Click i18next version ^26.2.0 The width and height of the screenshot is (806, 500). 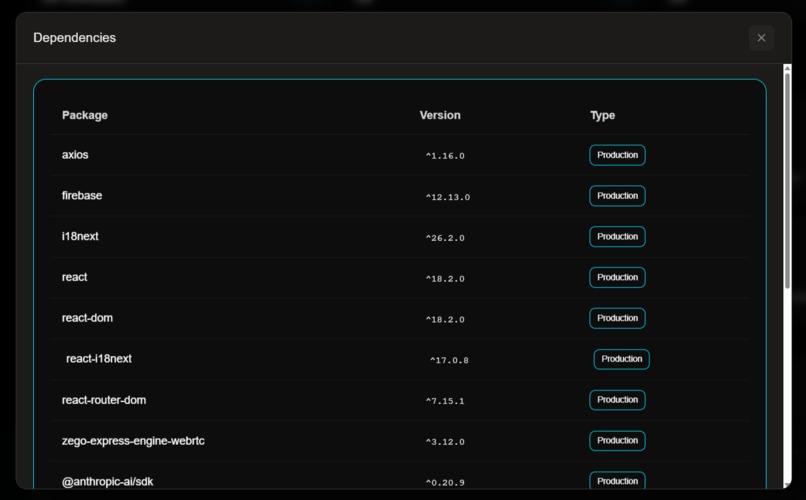coord(445,238)
